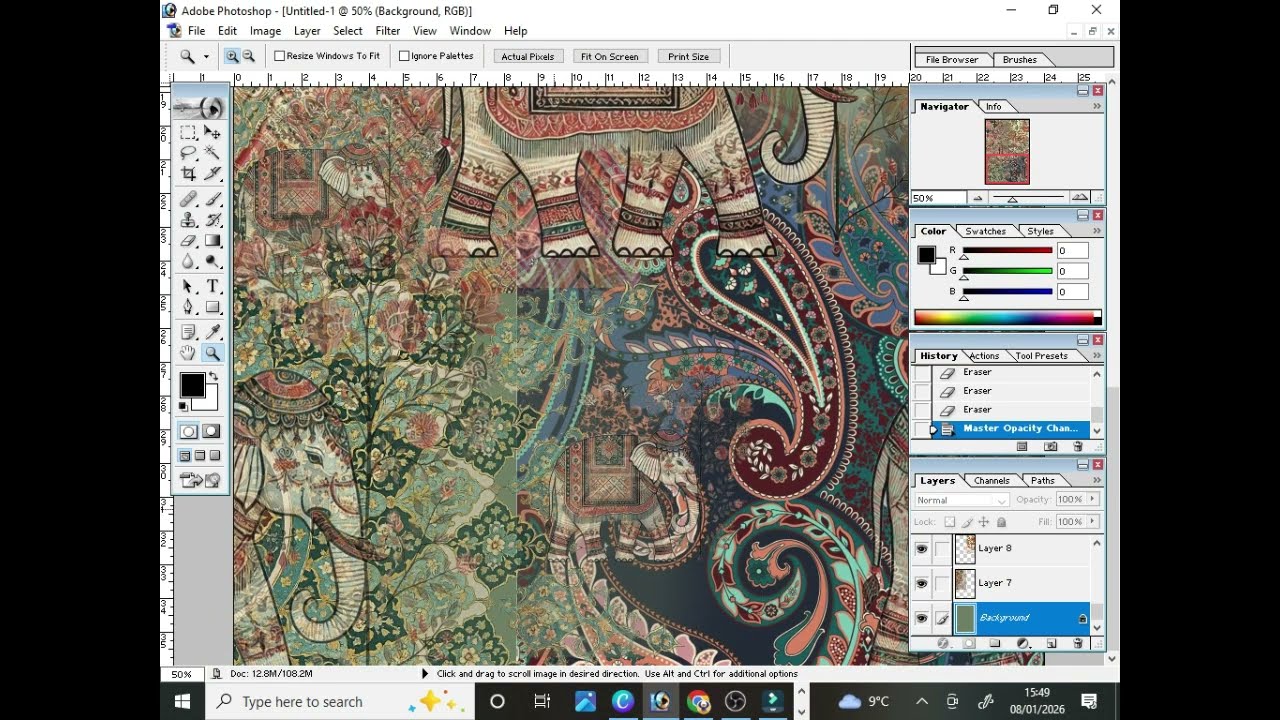Viewport: 1280px width, 720px height.
Task: Select the Path Selection arrow tool
Action: point(188,287)
